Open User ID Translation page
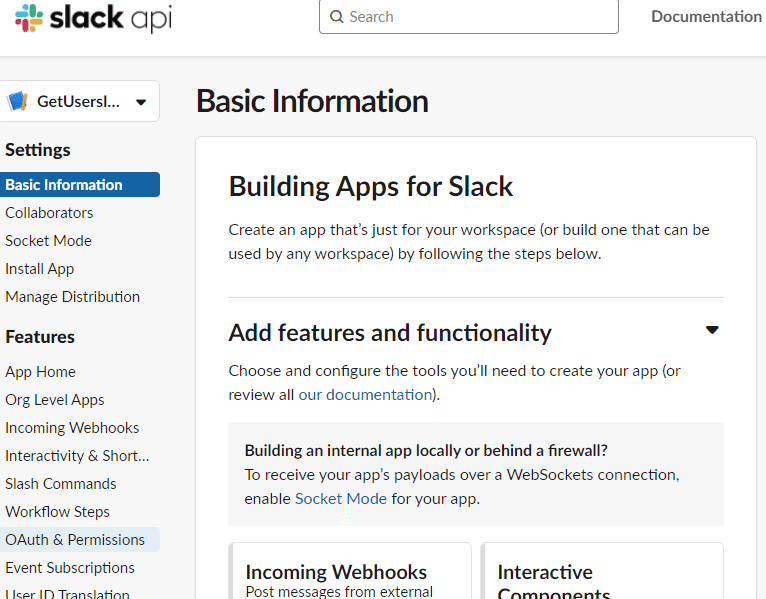The width and height of the screenshot is (766, 599). [x=67, y=593]
